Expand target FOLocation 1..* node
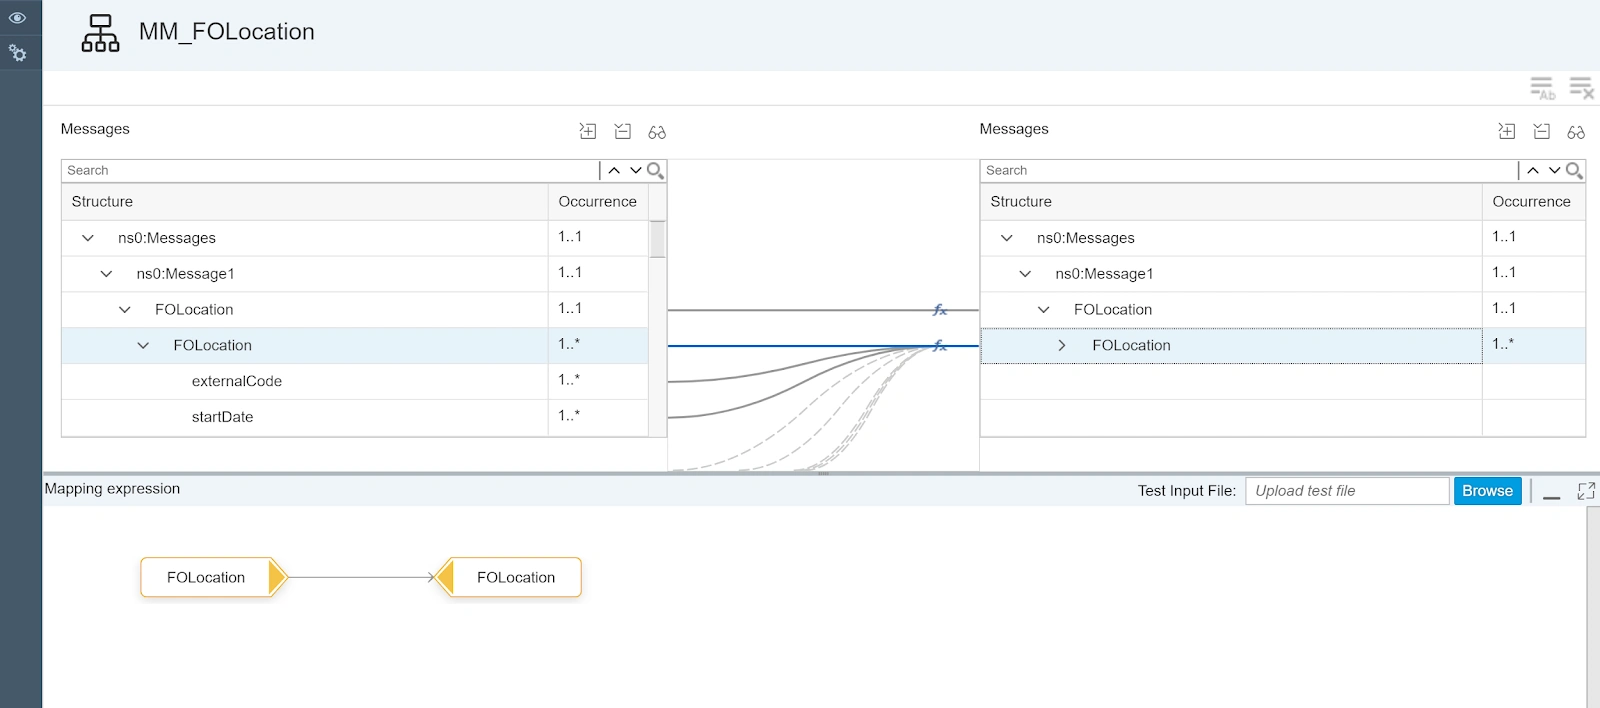Screen dimensions: 1600x708 pyautogui.click(x=1062, y=346)
